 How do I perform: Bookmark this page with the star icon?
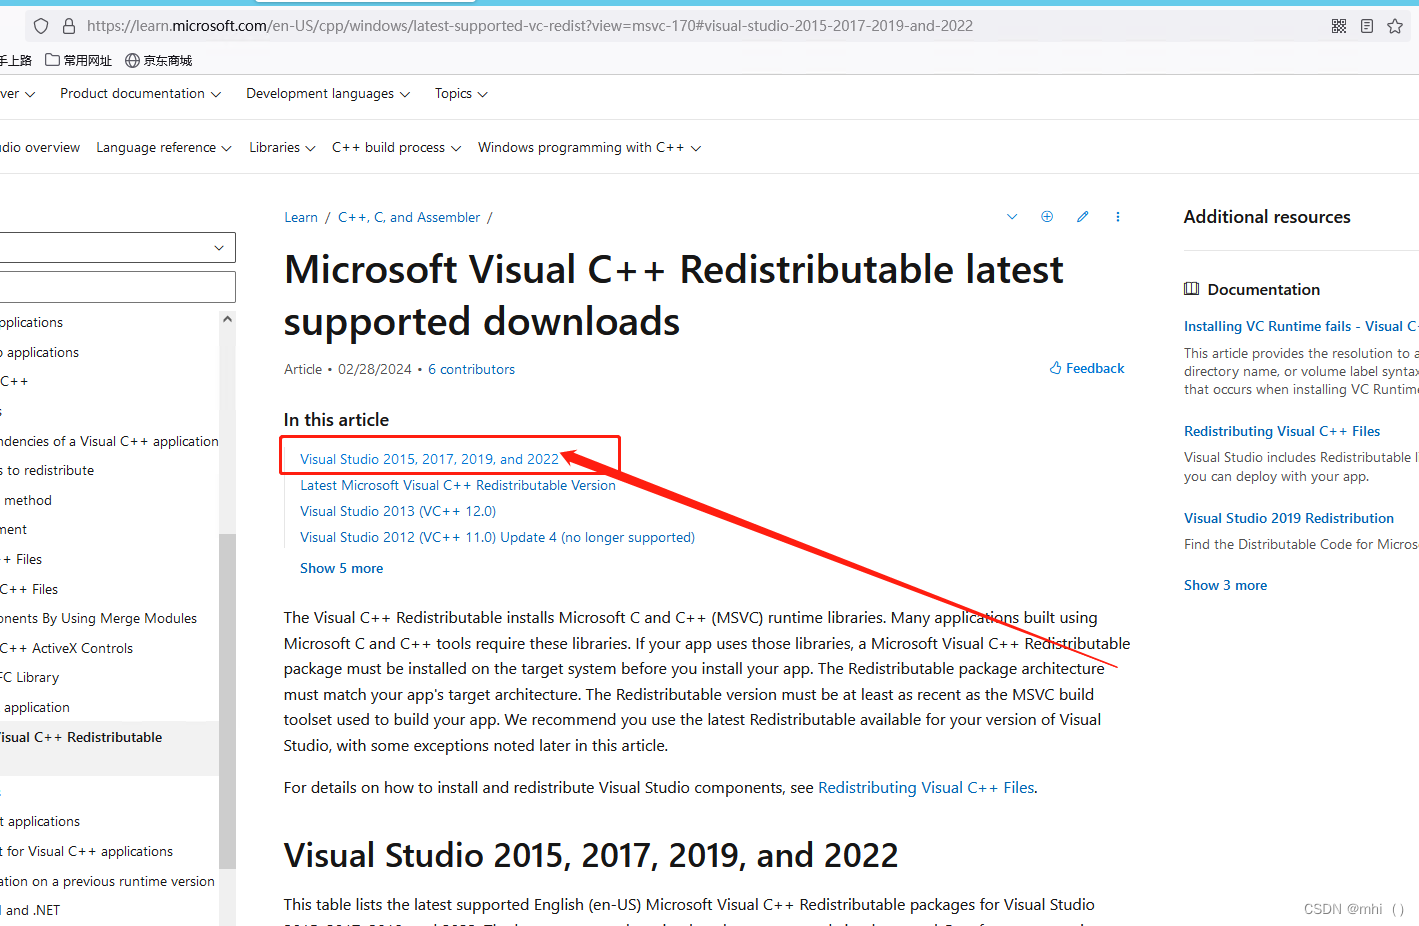point(1395,26)
